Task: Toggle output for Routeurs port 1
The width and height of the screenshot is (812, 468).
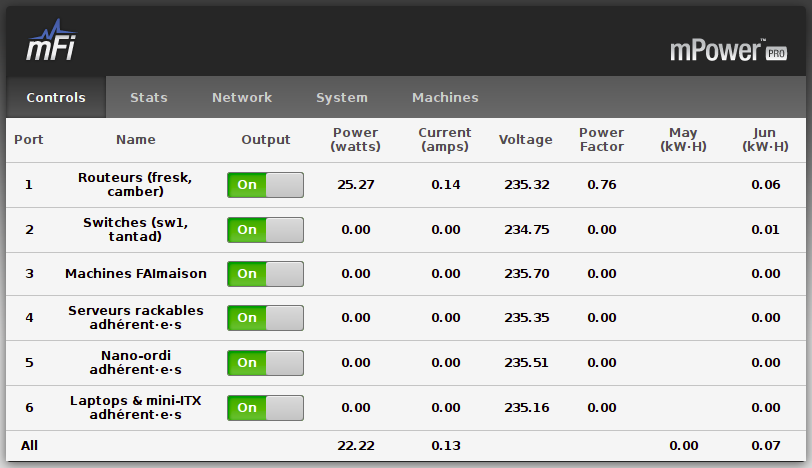Action: (265, 185)
